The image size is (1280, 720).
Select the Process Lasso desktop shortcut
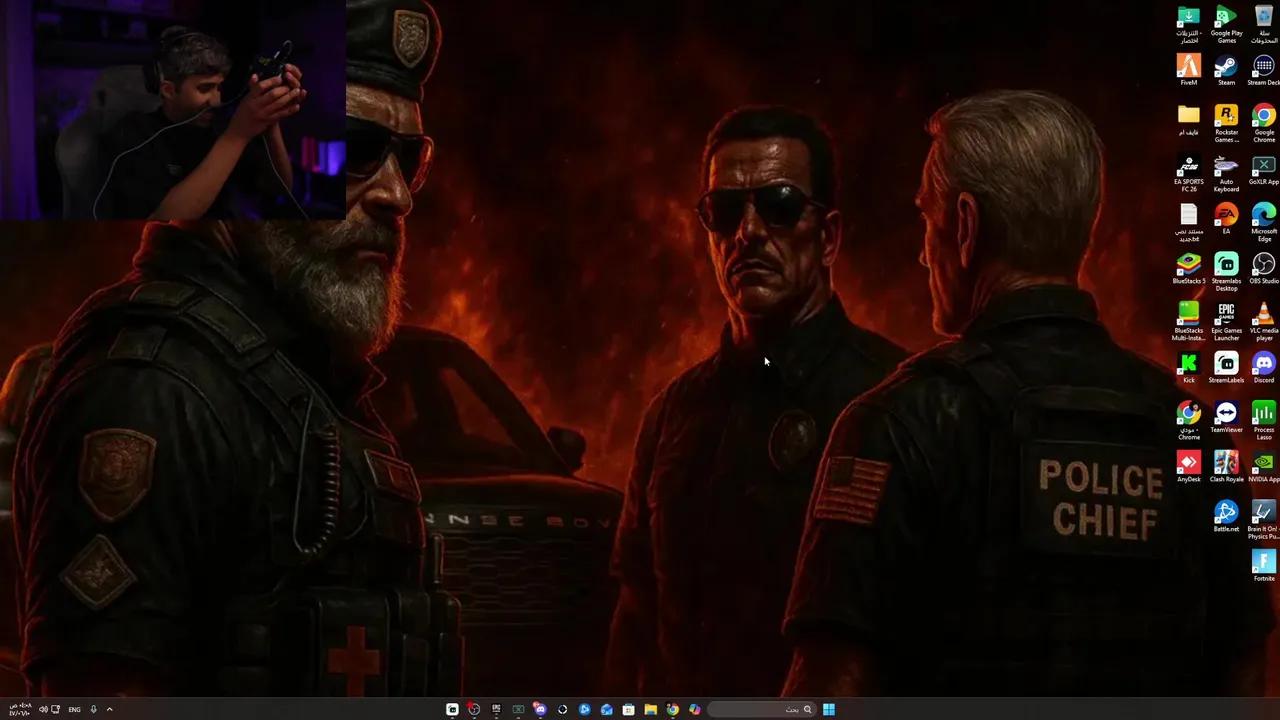click(1264, 420)
